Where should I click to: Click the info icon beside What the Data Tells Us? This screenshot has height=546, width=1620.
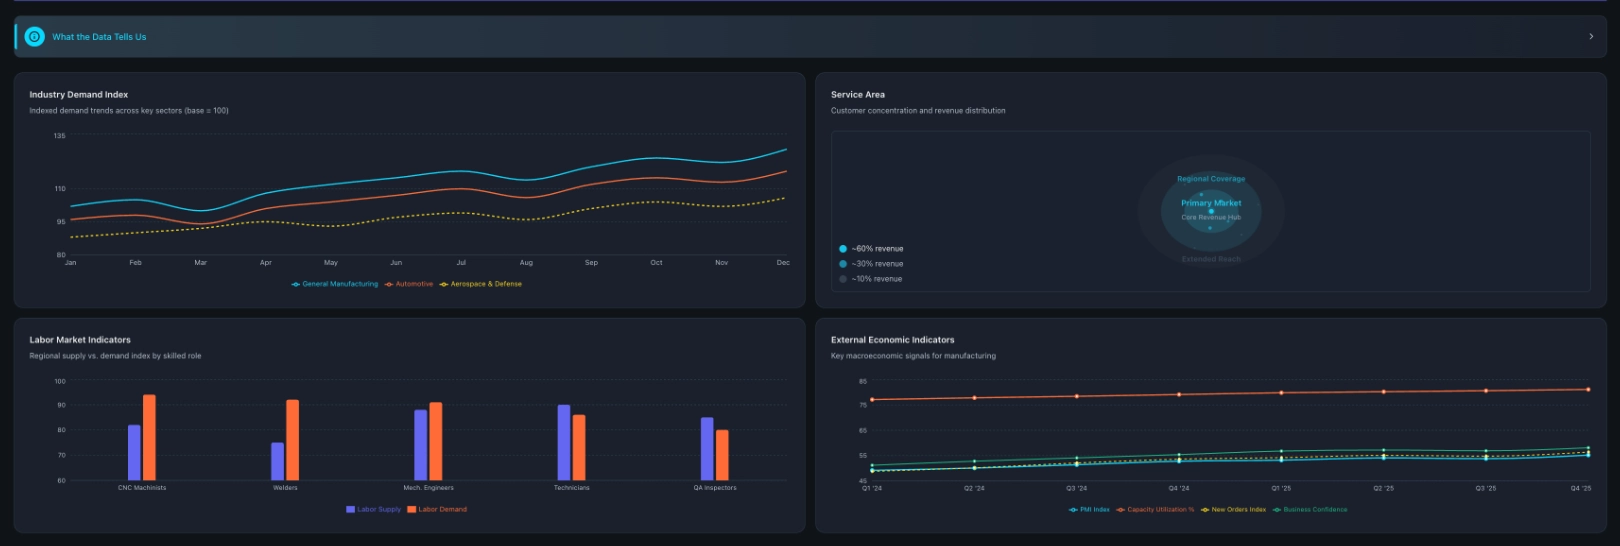[34, 37]
